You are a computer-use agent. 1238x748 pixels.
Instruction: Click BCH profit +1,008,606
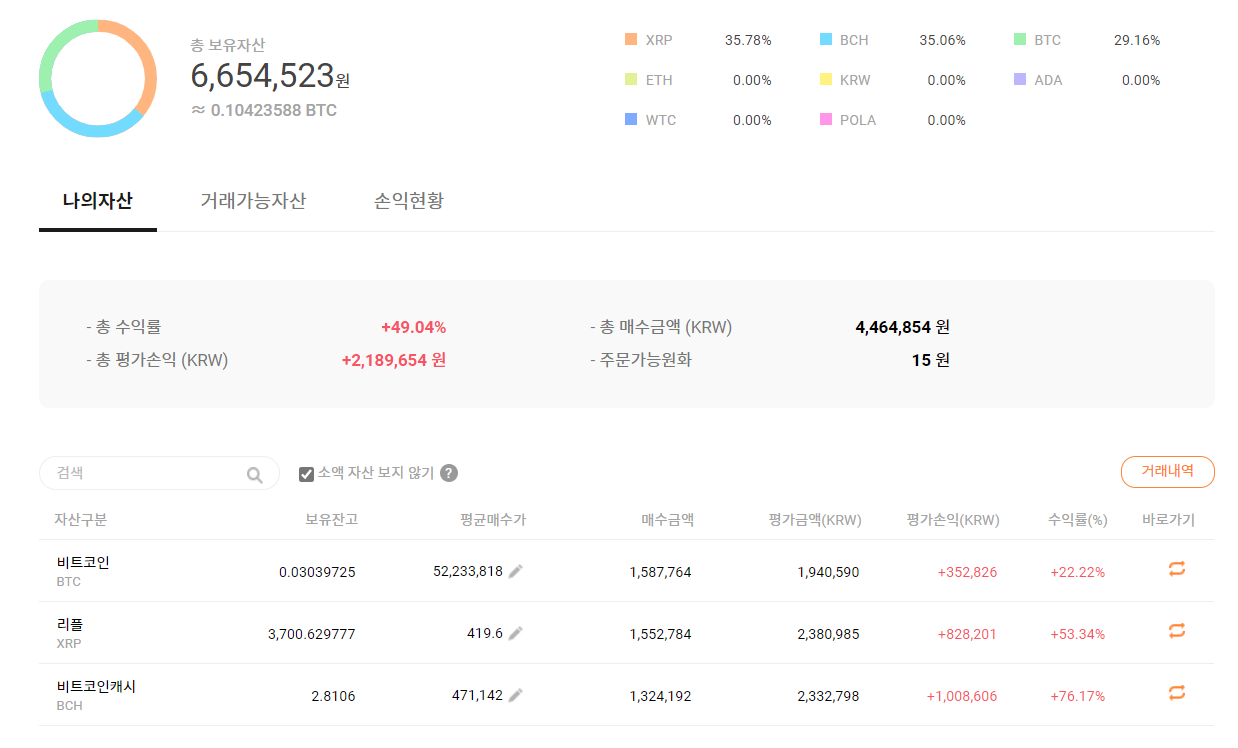(x=962, y=696)
